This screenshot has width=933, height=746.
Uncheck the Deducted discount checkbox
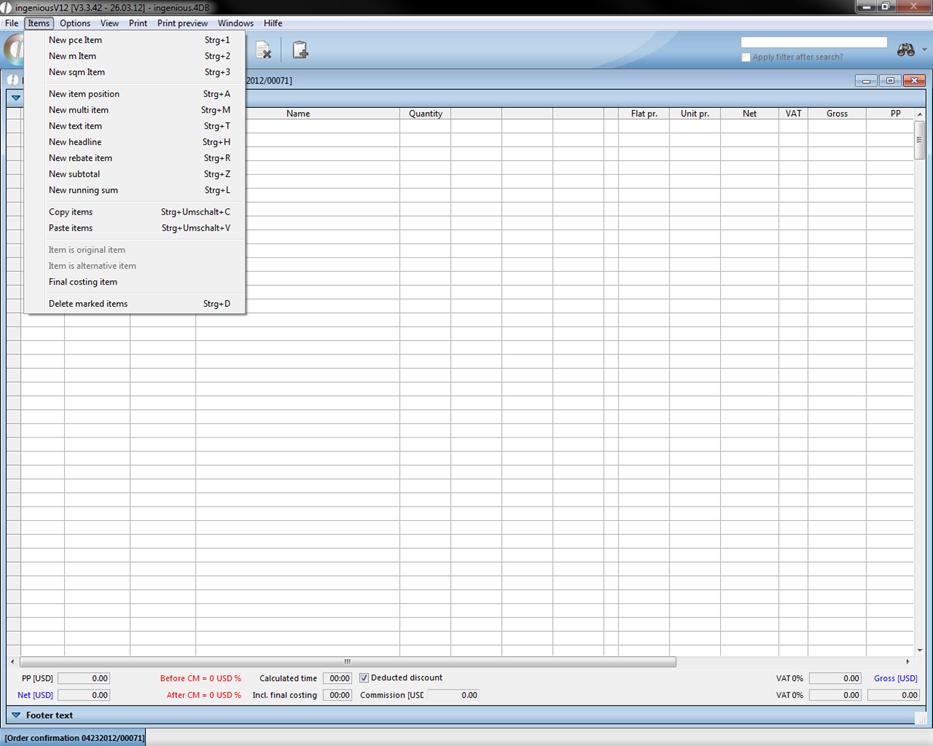364,678
